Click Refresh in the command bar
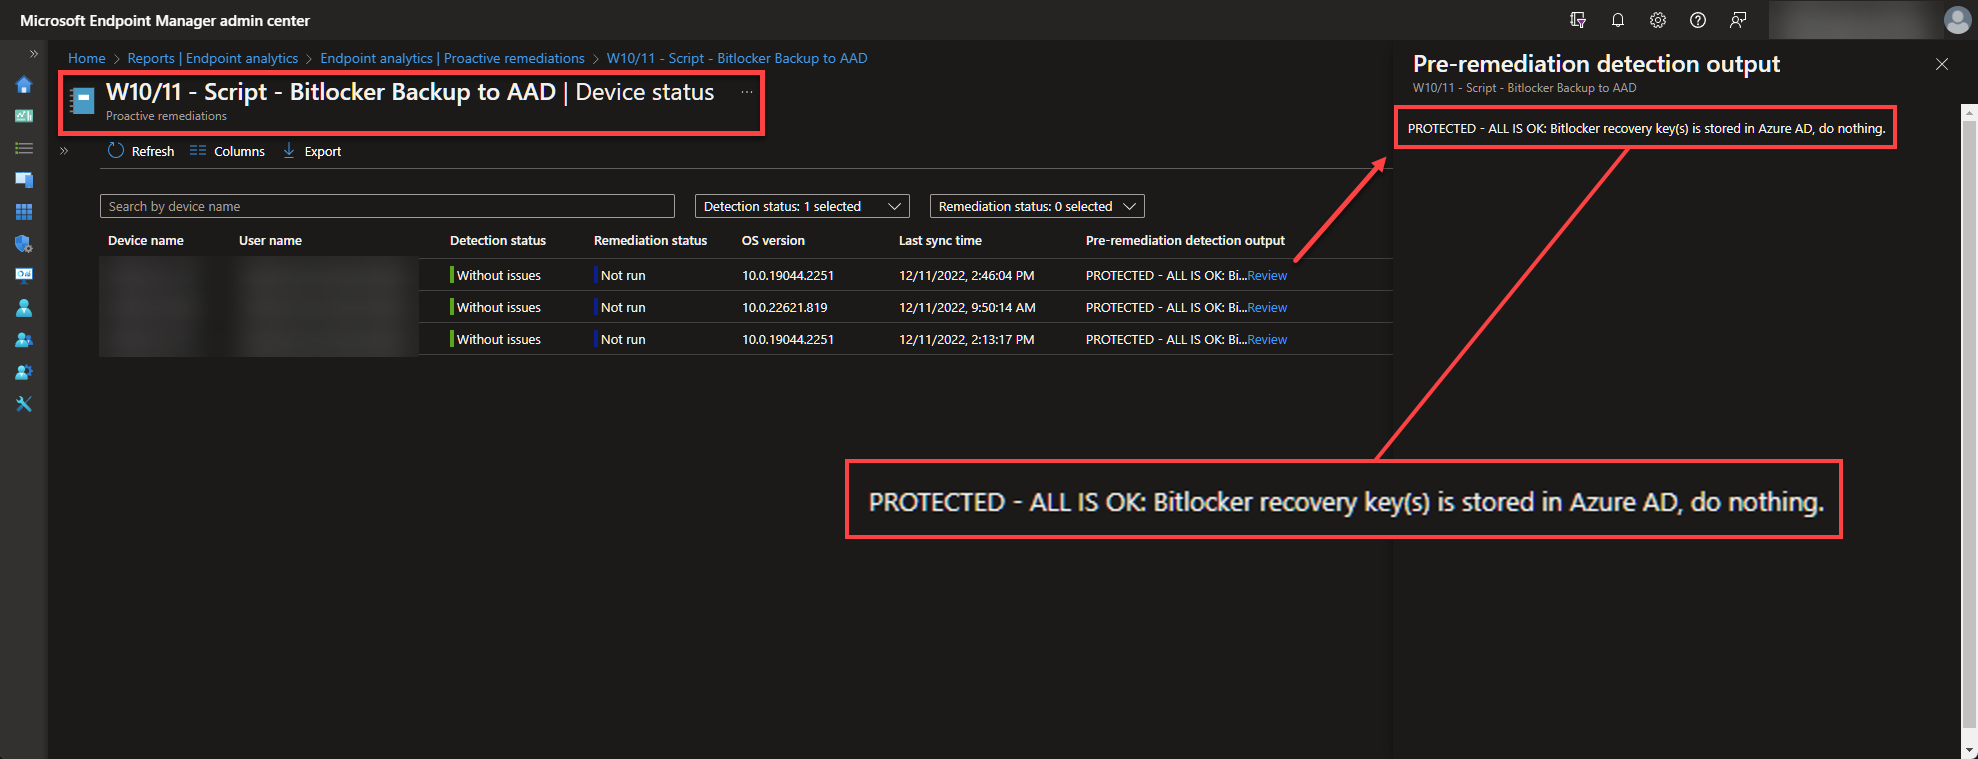 click(141, 151)
